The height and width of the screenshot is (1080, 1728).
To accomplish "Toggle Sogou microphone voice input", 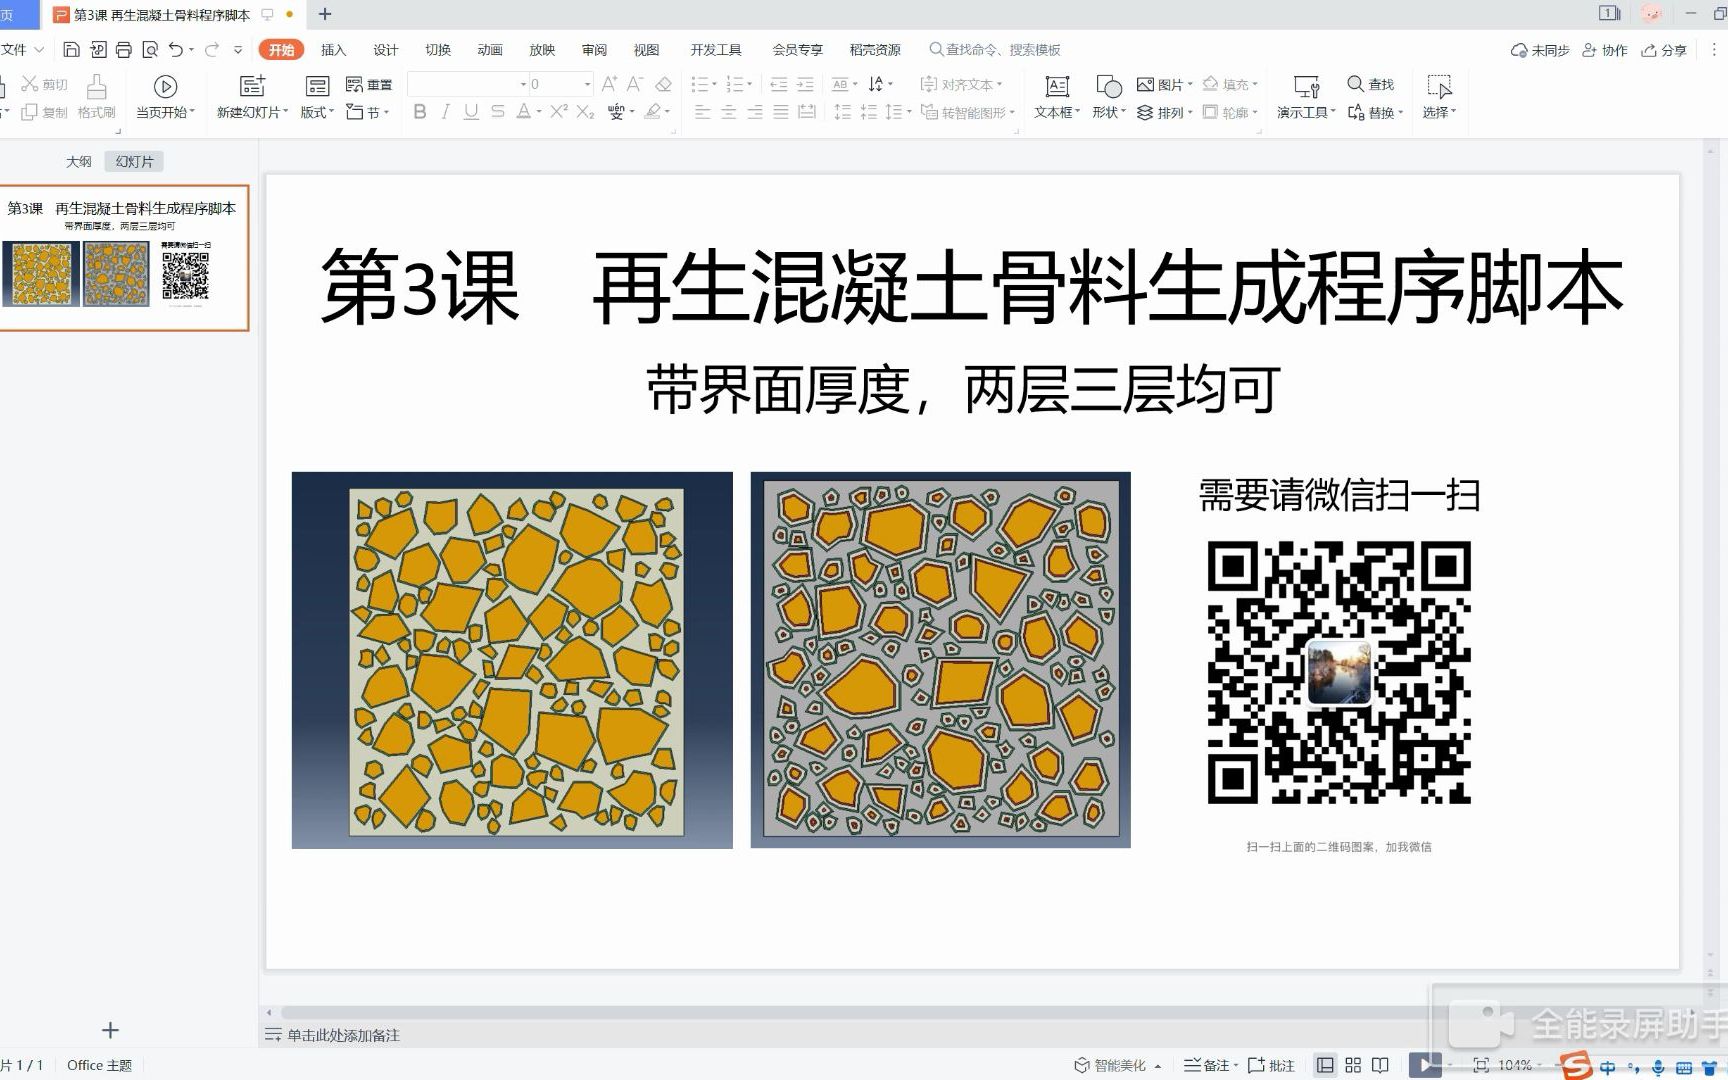I will [1658, 1068].
